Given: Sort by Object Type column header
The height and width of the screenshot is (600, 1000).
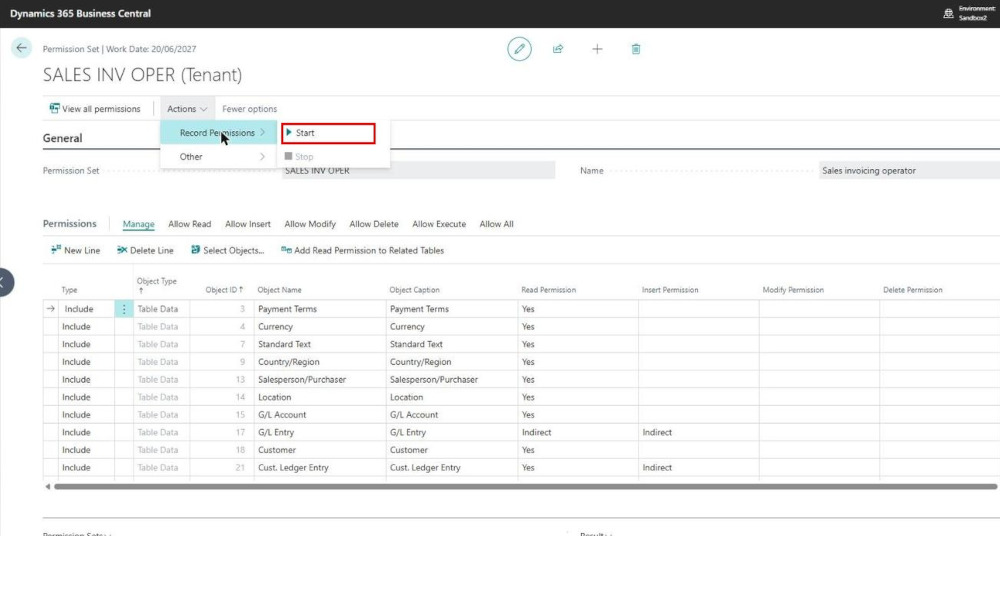Looking at the screenshot, I should click(x=157, y=285).
